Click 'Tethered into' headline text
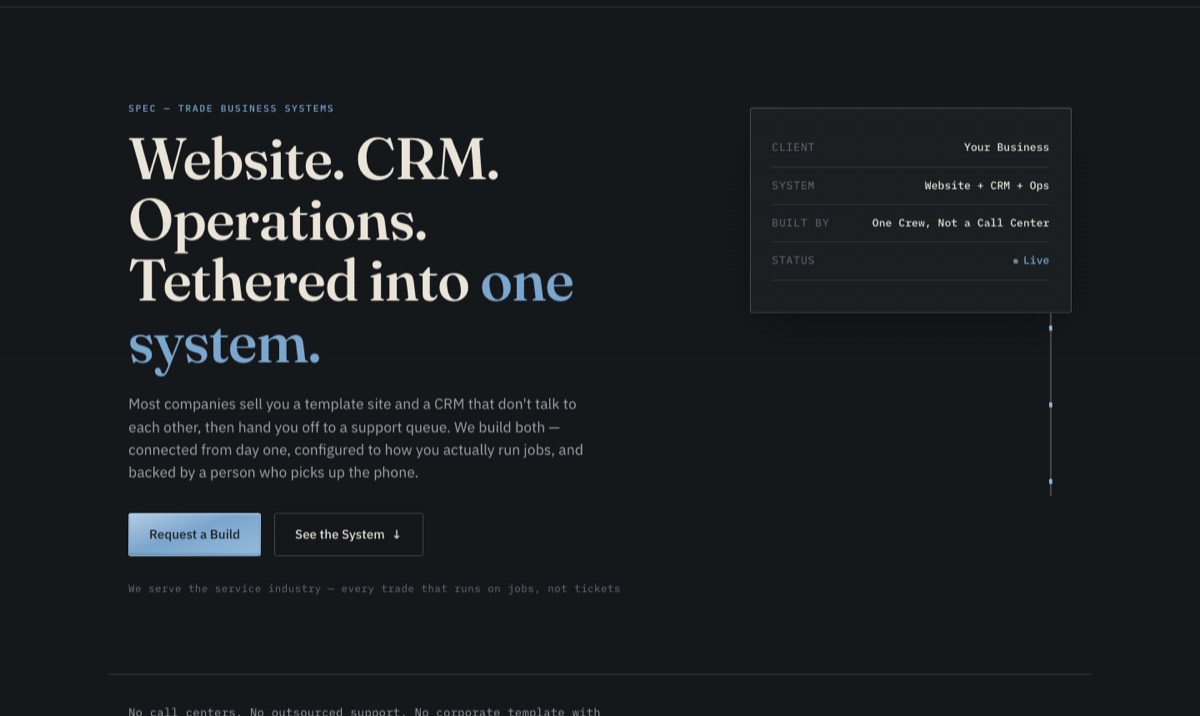Image resolution: width=1200 pixels, height=716 pixels. point(299,281)
